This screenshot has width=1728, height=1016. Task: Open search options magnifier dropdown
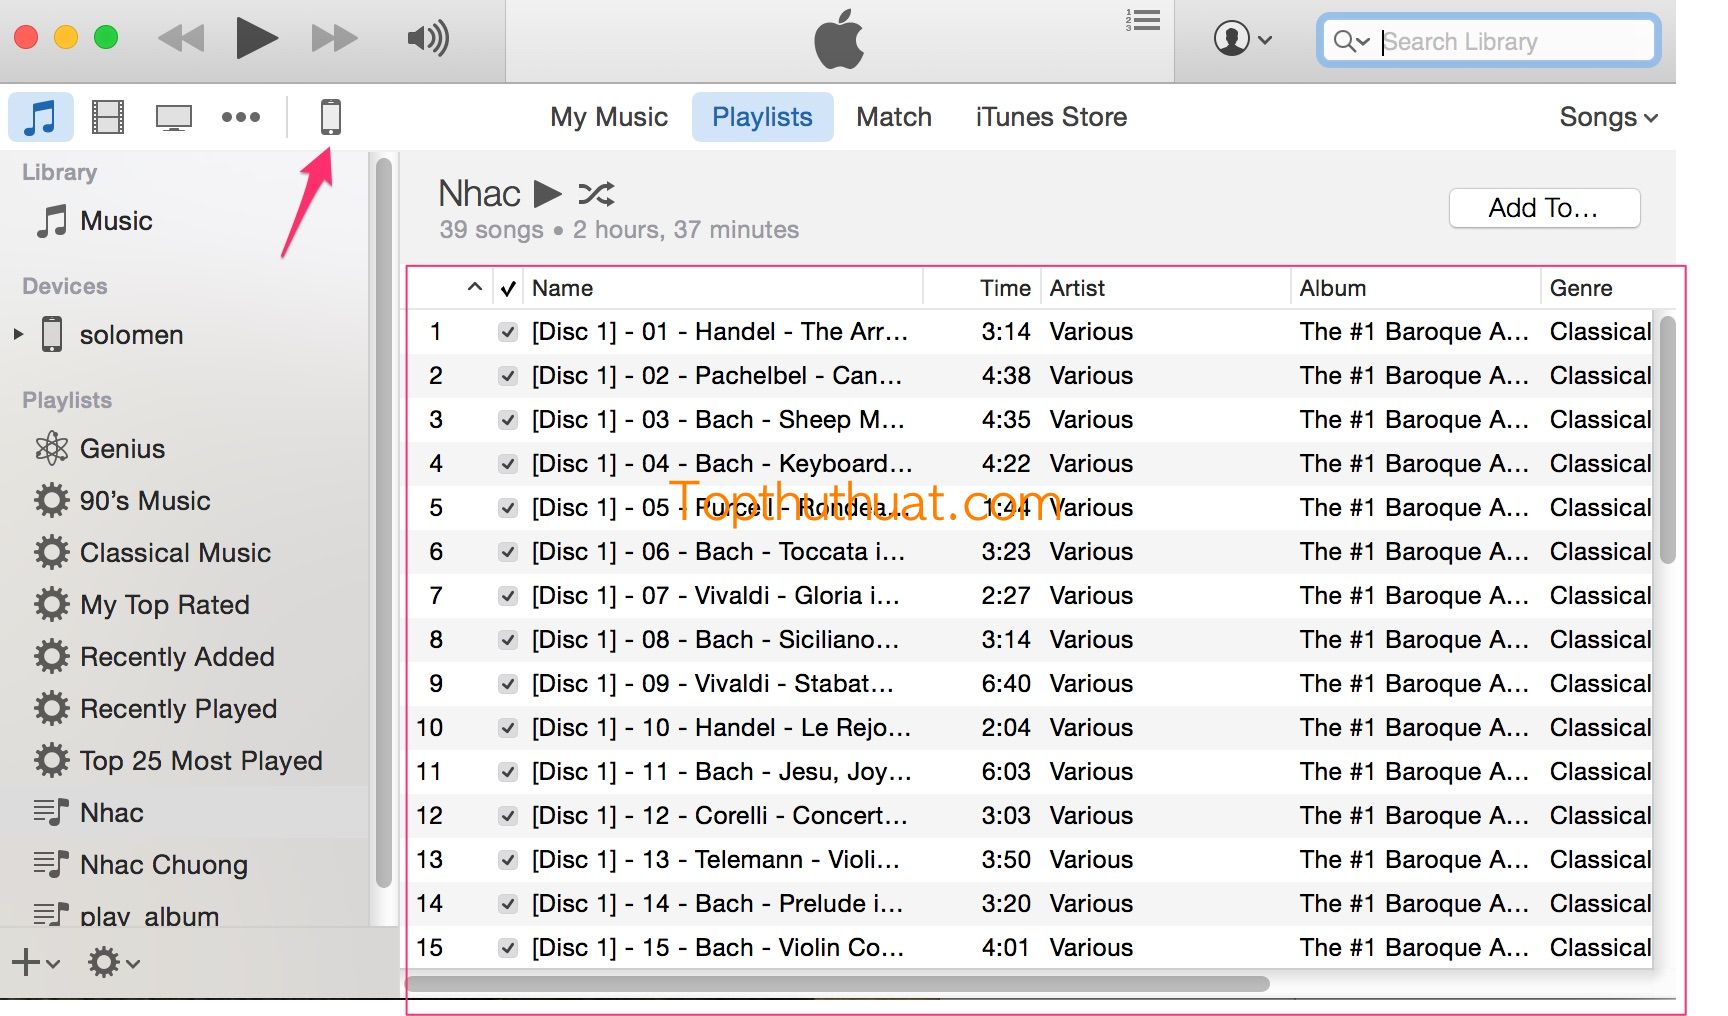click(1351, 41)
